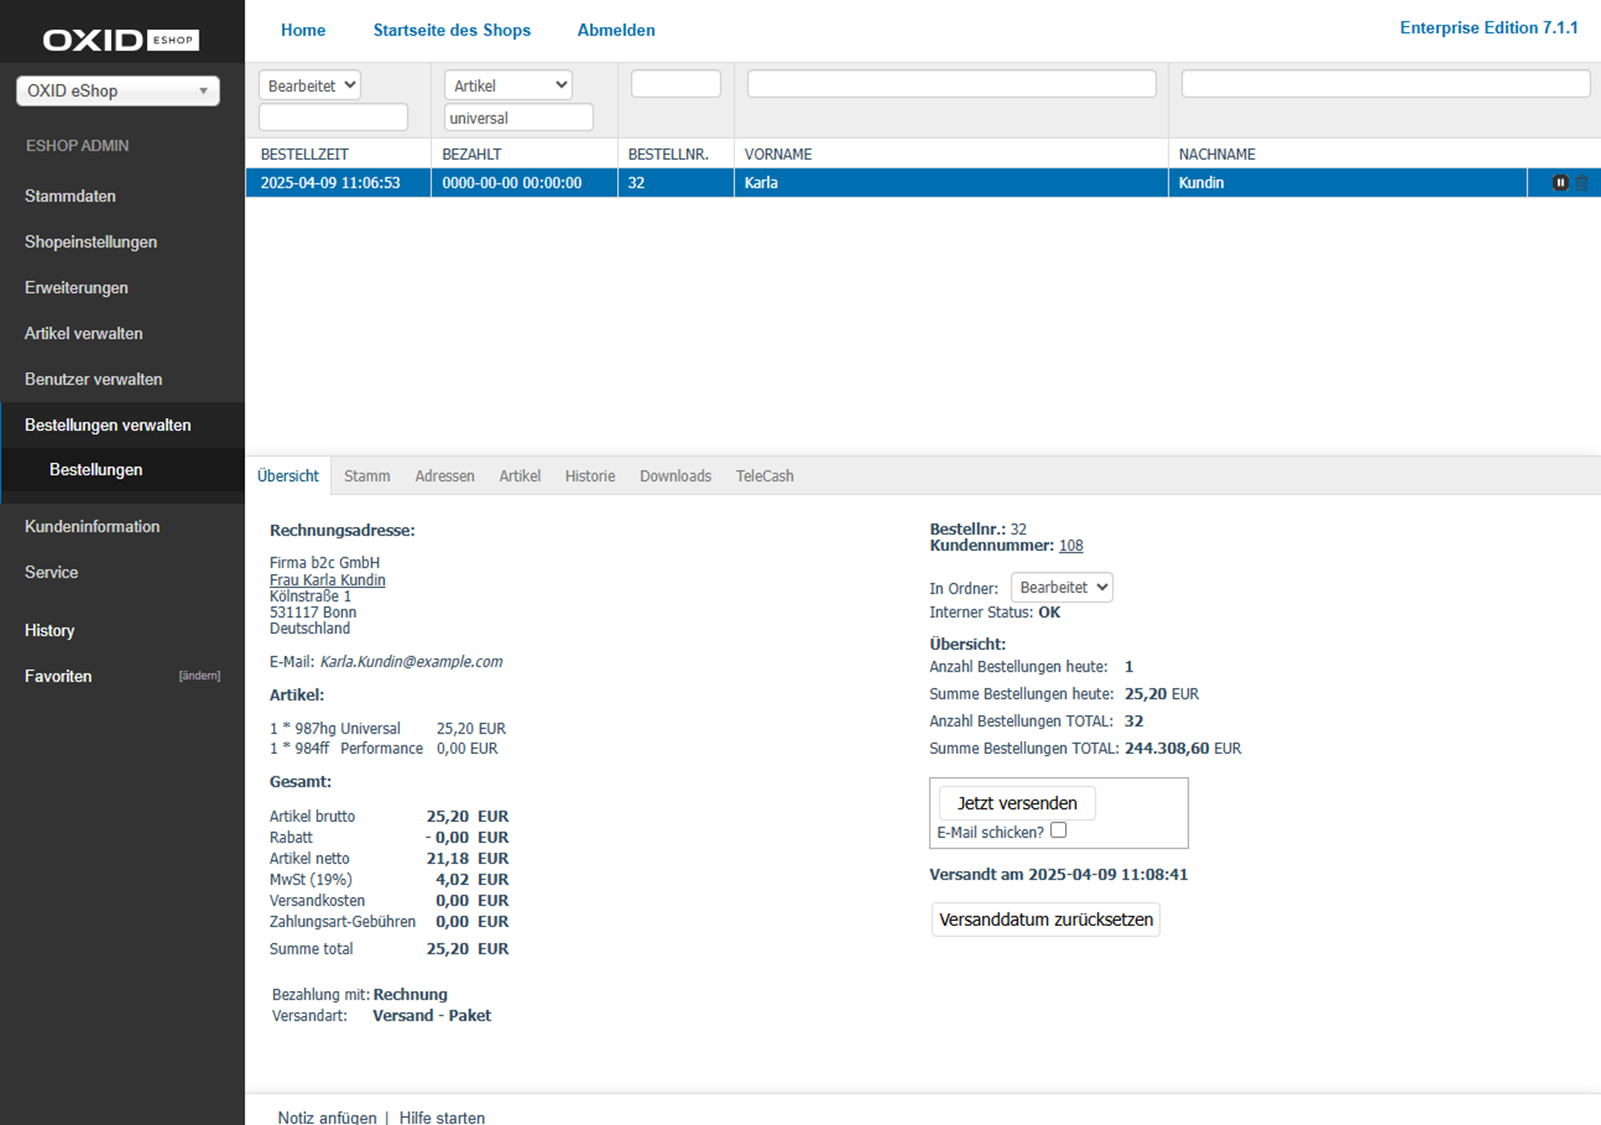Select the TeleCash tab

tap(764, 476)
